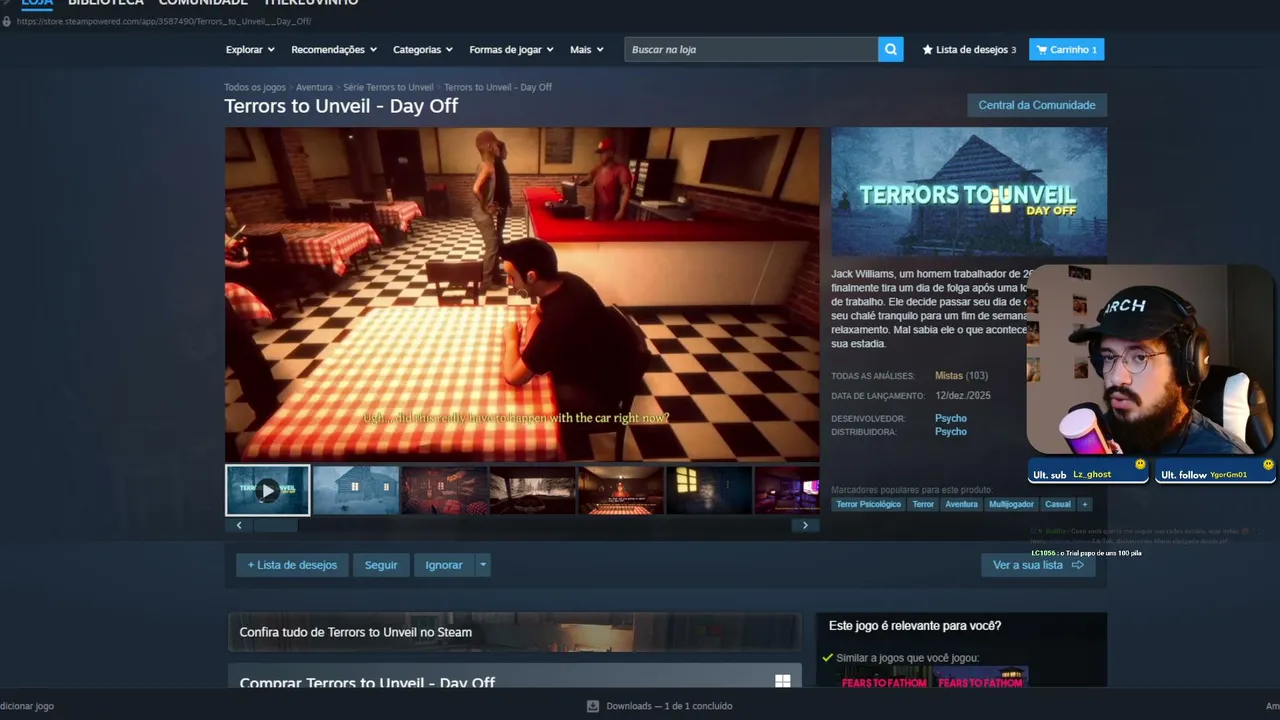Select the snowy cabin screenshot thumbnail

coord(356,490)
